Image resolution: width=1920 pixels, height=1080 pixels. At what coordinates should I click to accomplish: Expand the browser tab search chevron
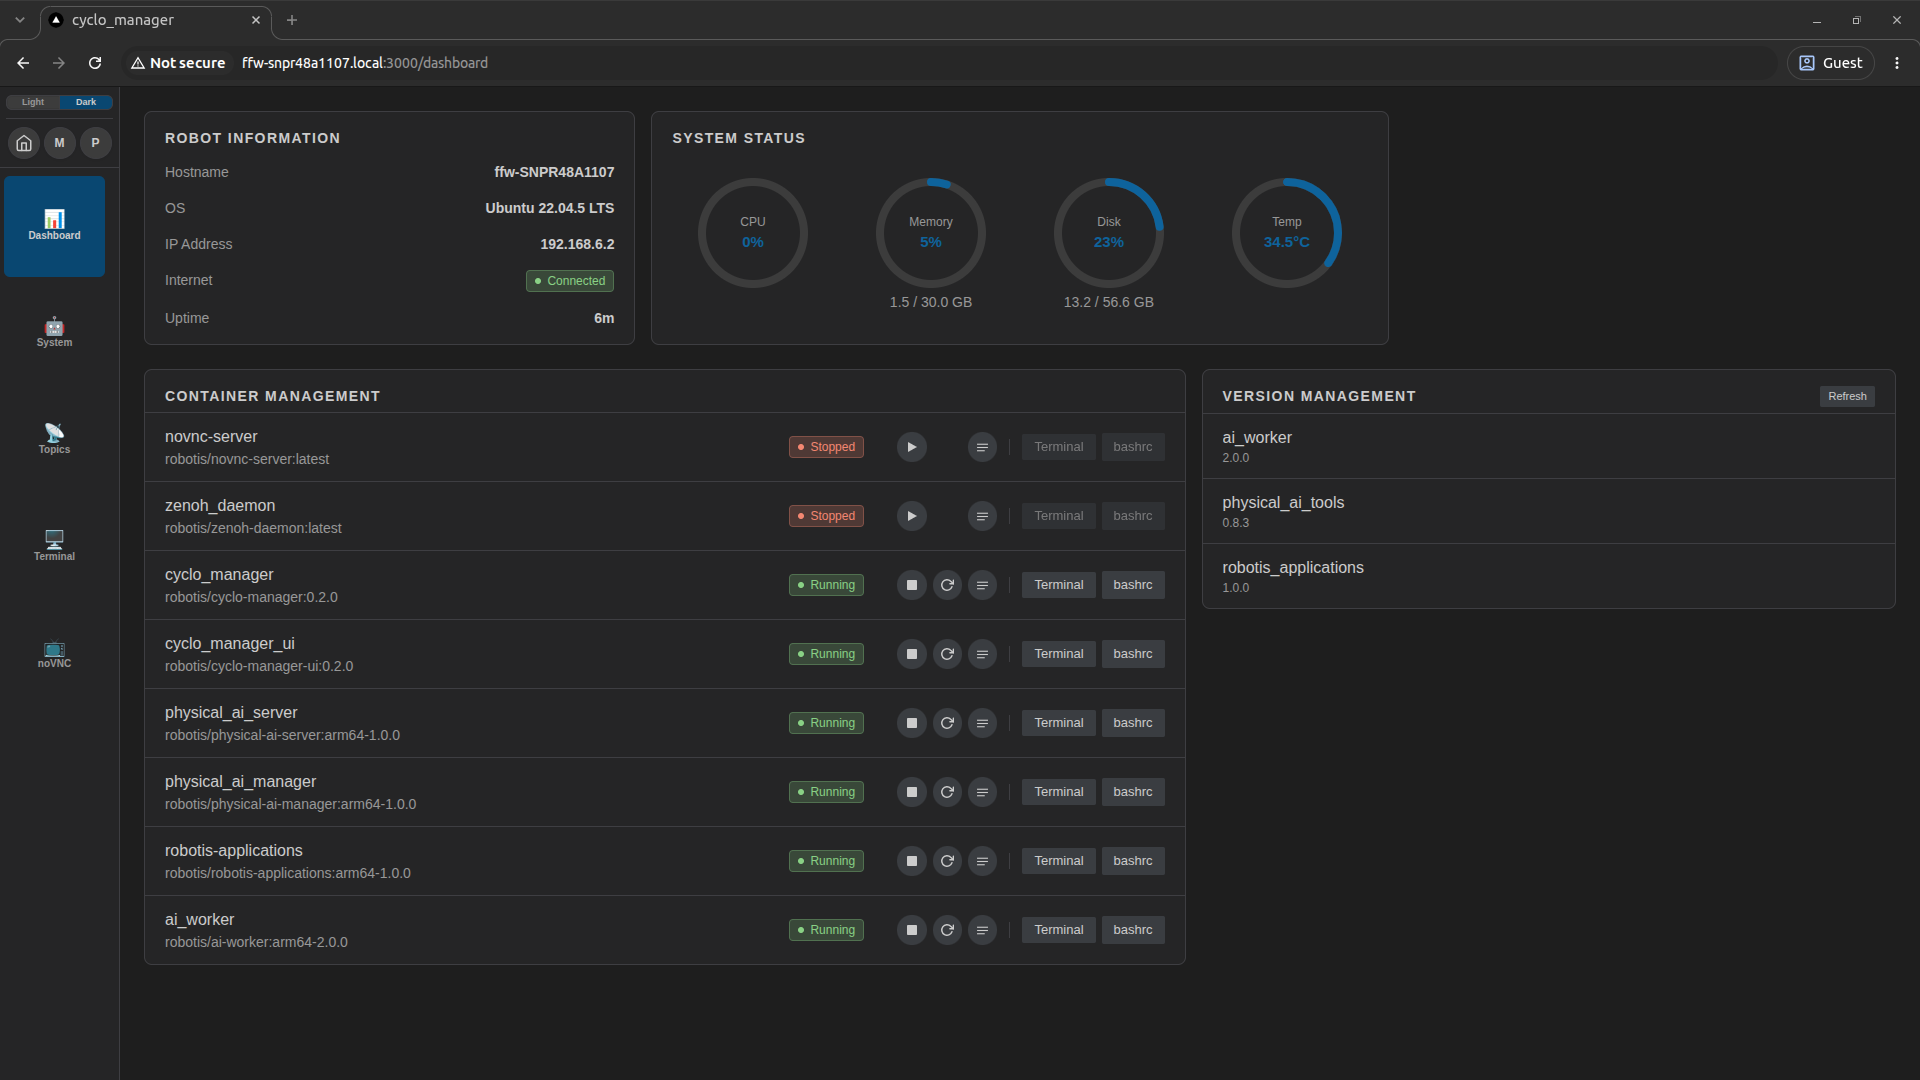[x=20, y=20]
